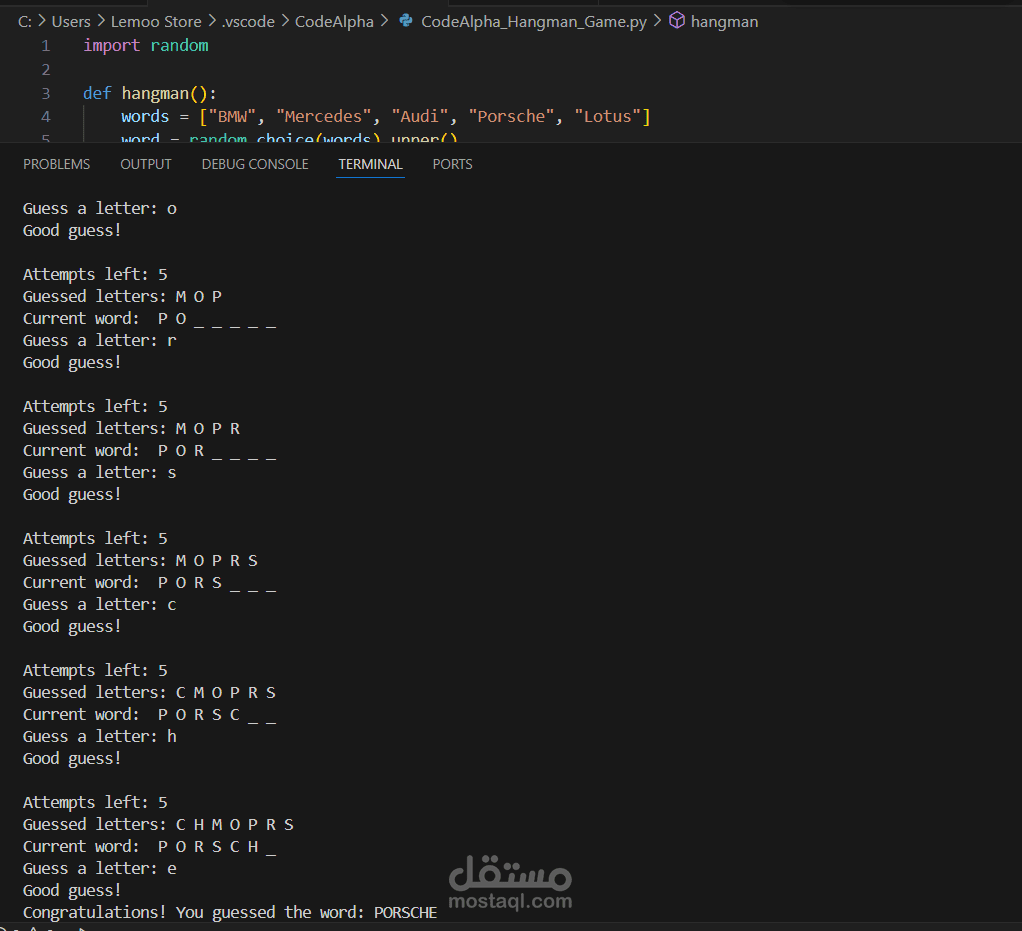Open the 'Lemoo Store' breadcrumb segment

point(156,22)
